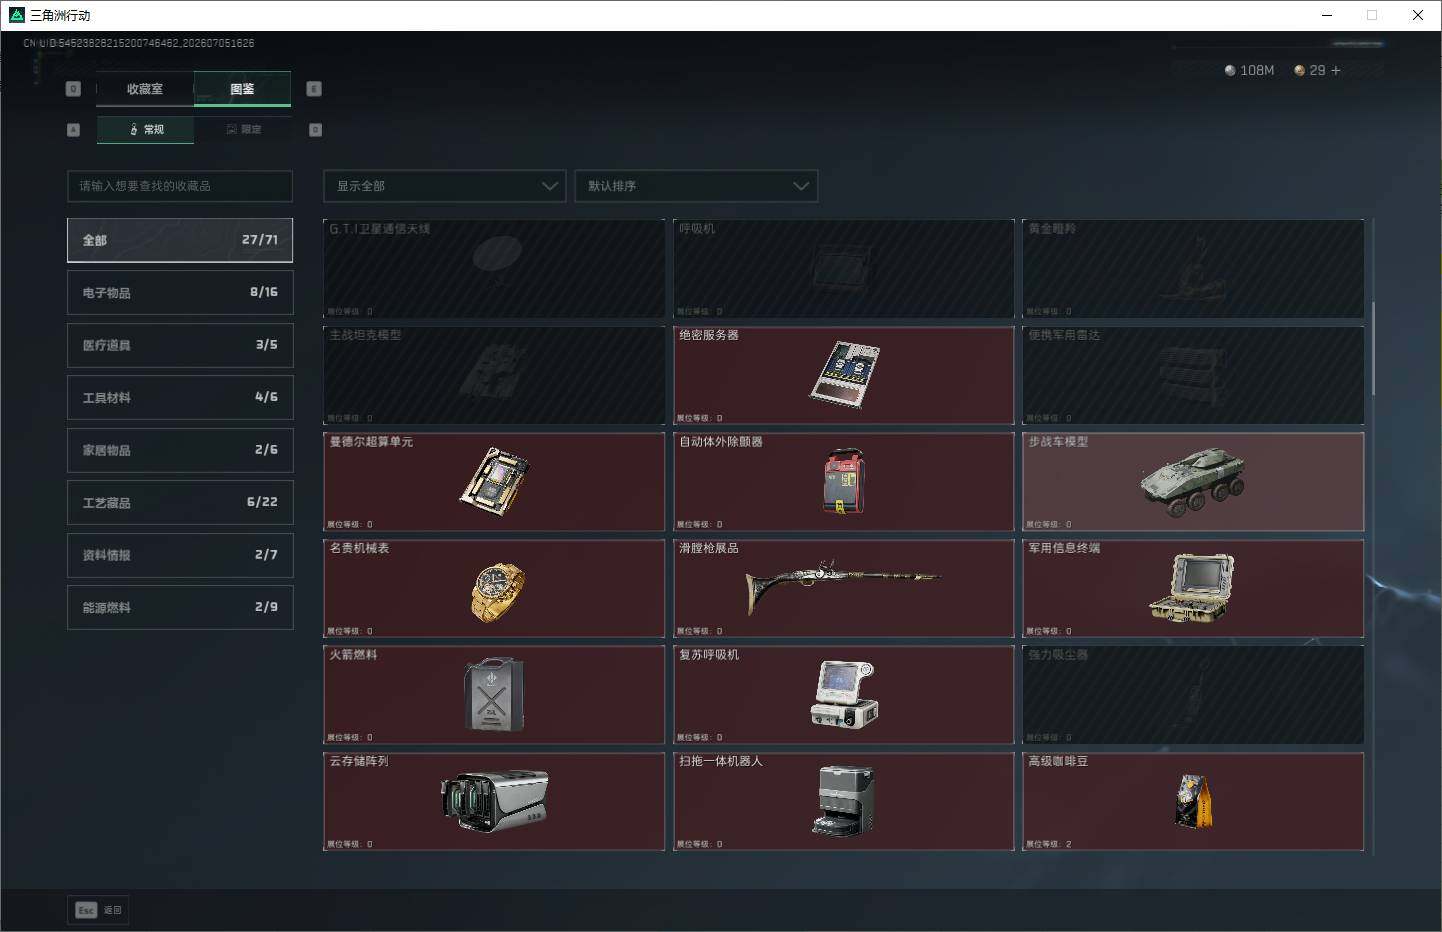The image size is (1442, 932).
Task: Click the locked G.T.I卫星通信天线 card
Action: pos(494,269)
